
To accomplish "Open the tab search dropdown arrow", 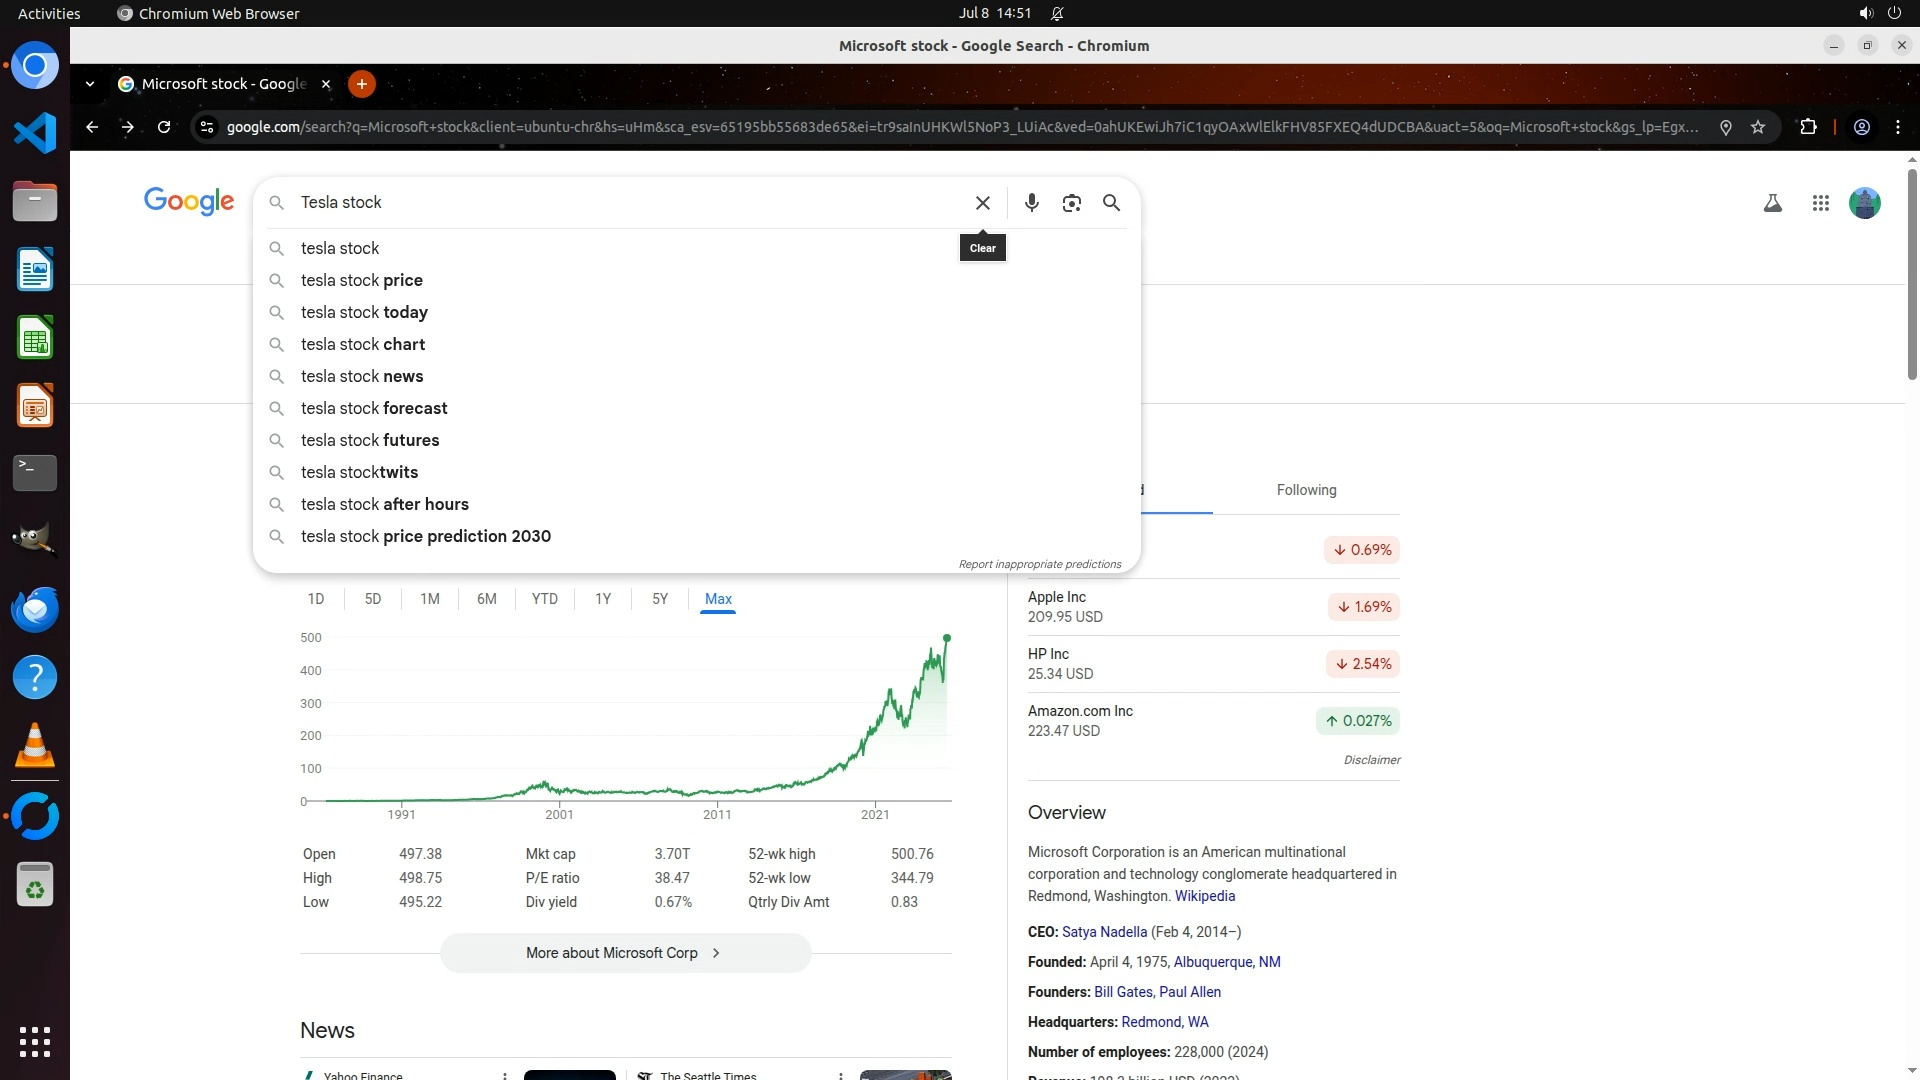I will pos(90,84).
